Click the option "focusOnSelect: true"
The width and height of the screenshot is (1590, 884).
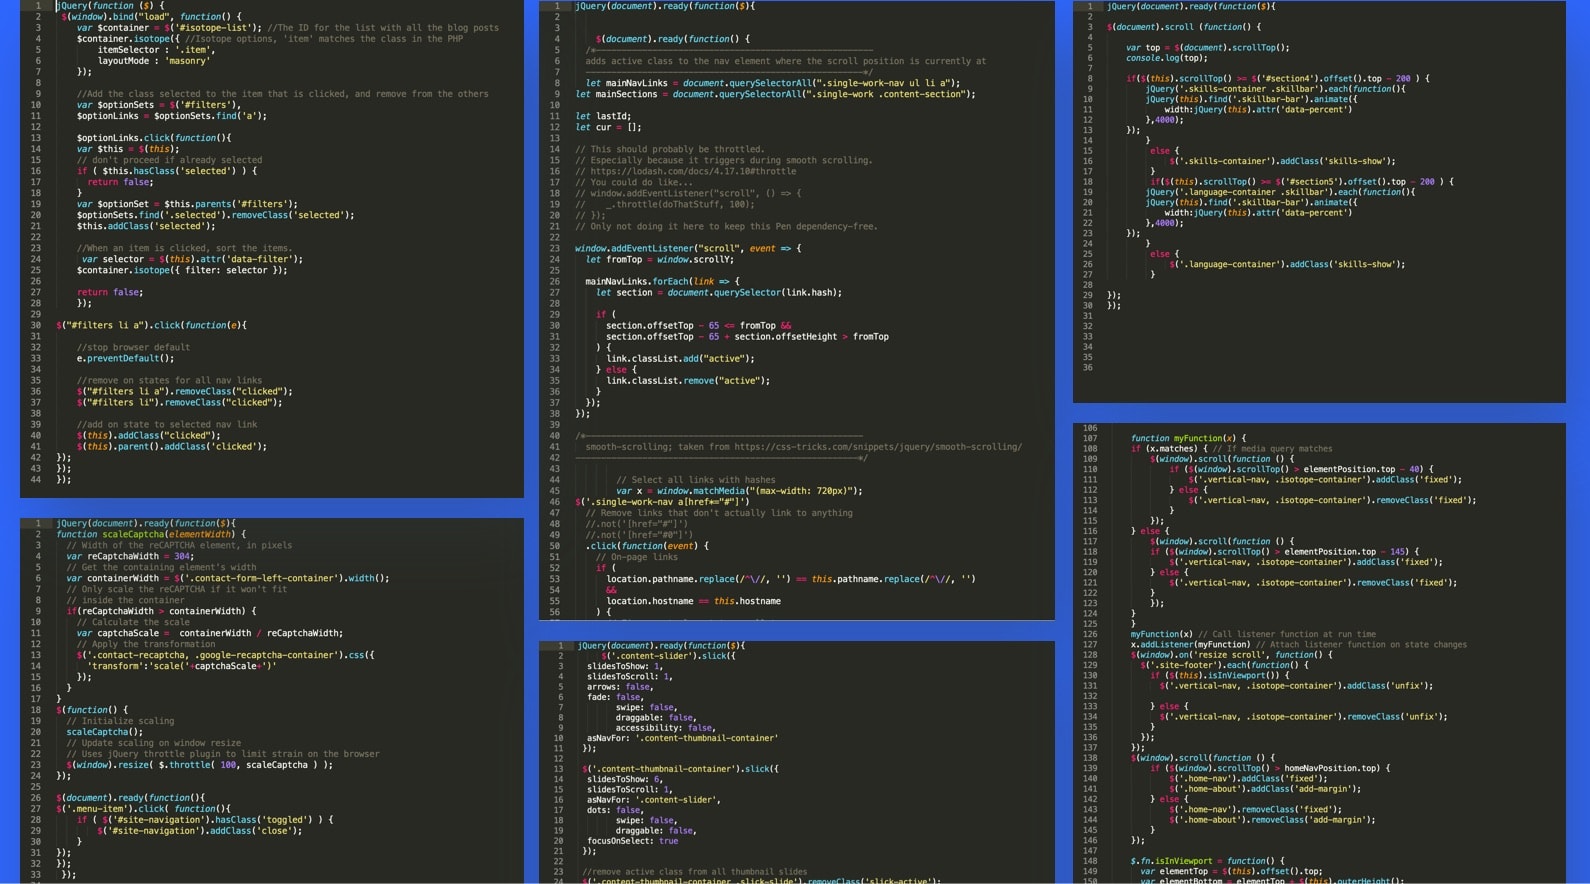(x=633, y=841)
